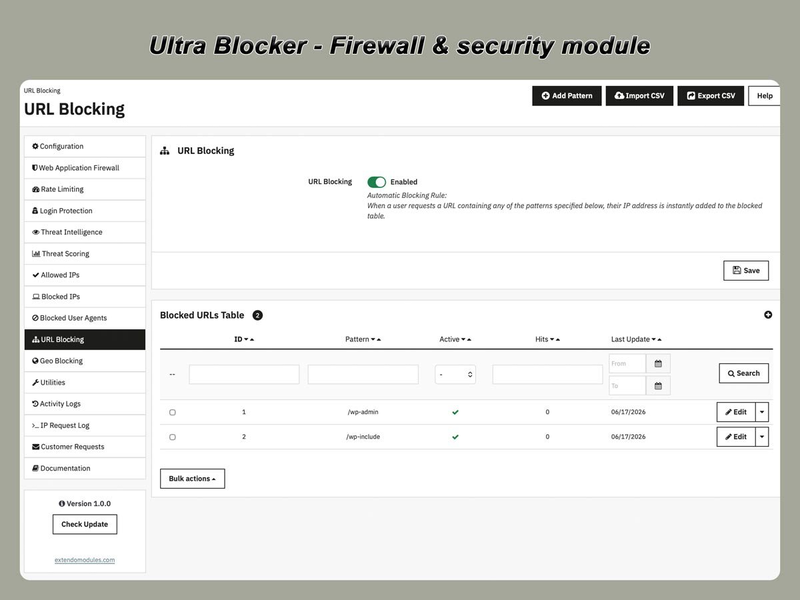Open the Help button

764,96
